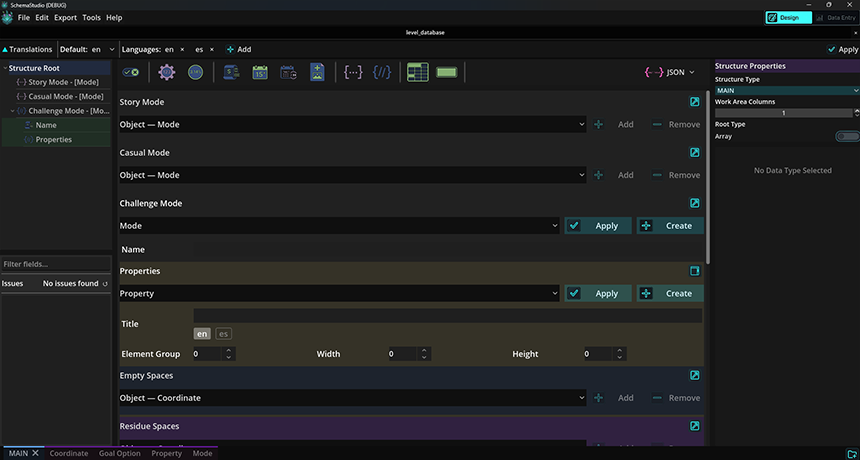The height and width of the screenshot is (460, 860).
Task: Click Apply next to Property dropdown
Action: pos(598,293)
